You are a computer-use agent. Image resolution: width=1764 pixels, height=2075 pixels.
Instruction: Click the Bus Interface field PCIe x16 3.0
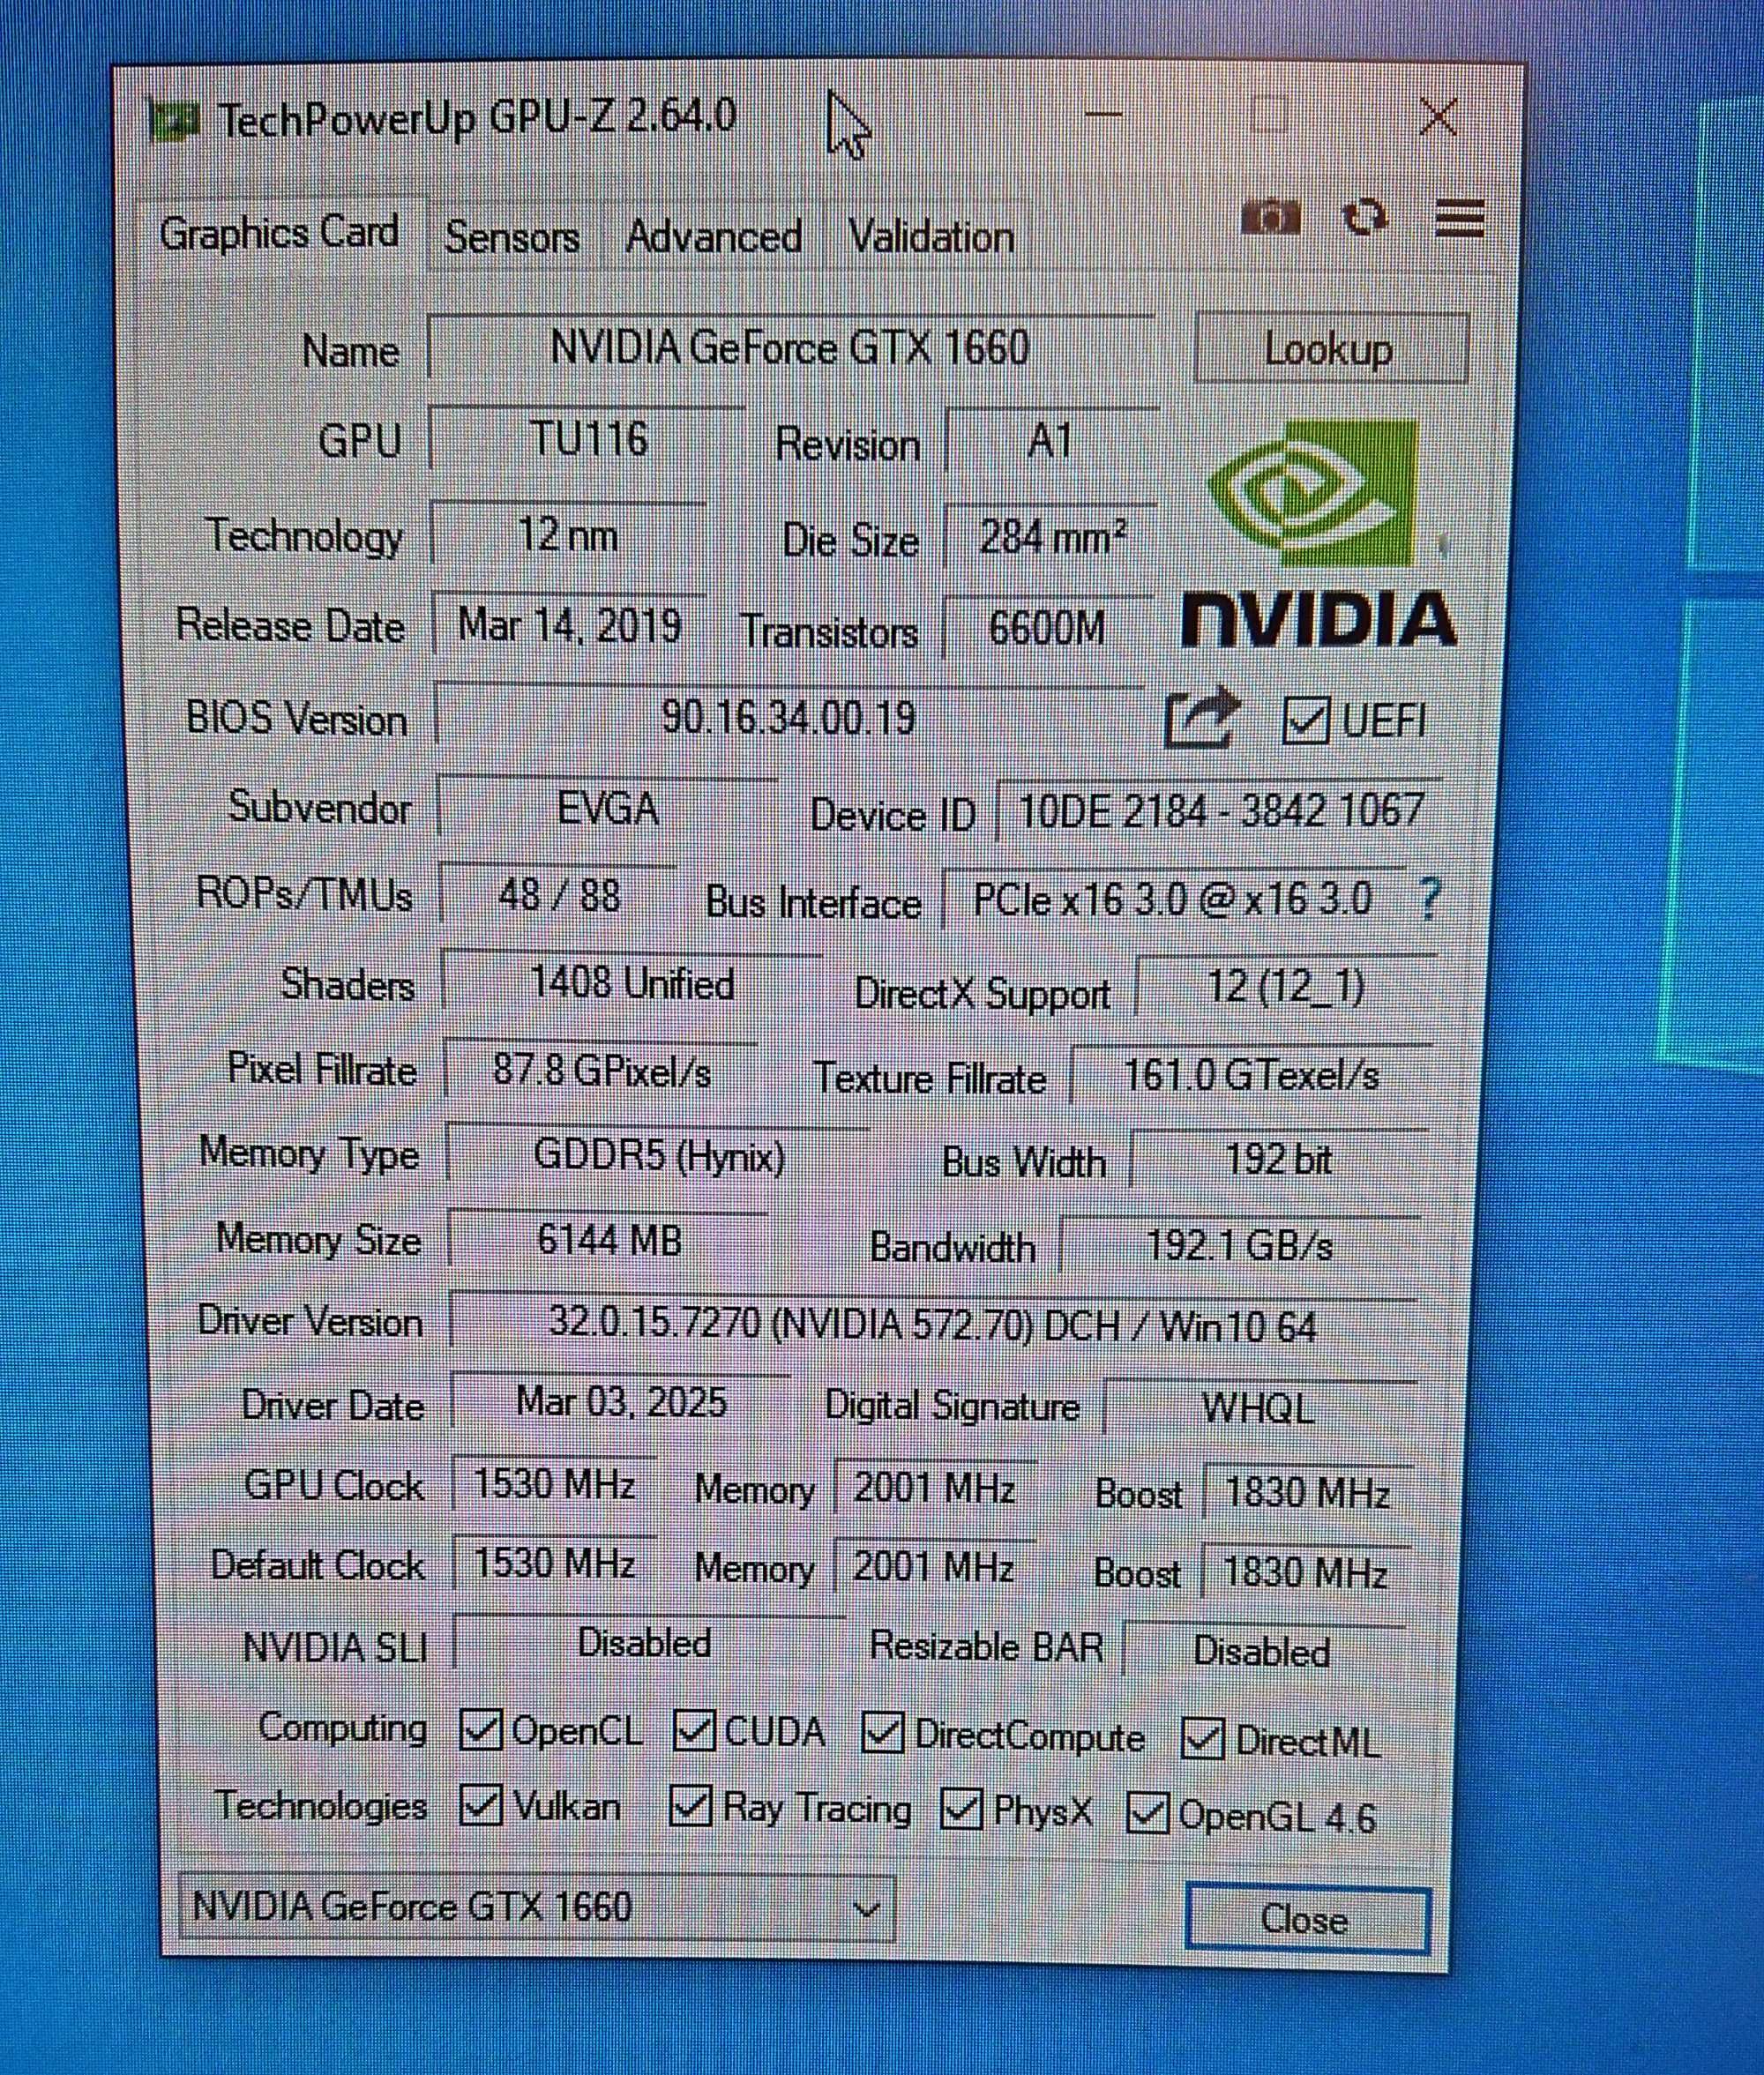point(1173,899)
